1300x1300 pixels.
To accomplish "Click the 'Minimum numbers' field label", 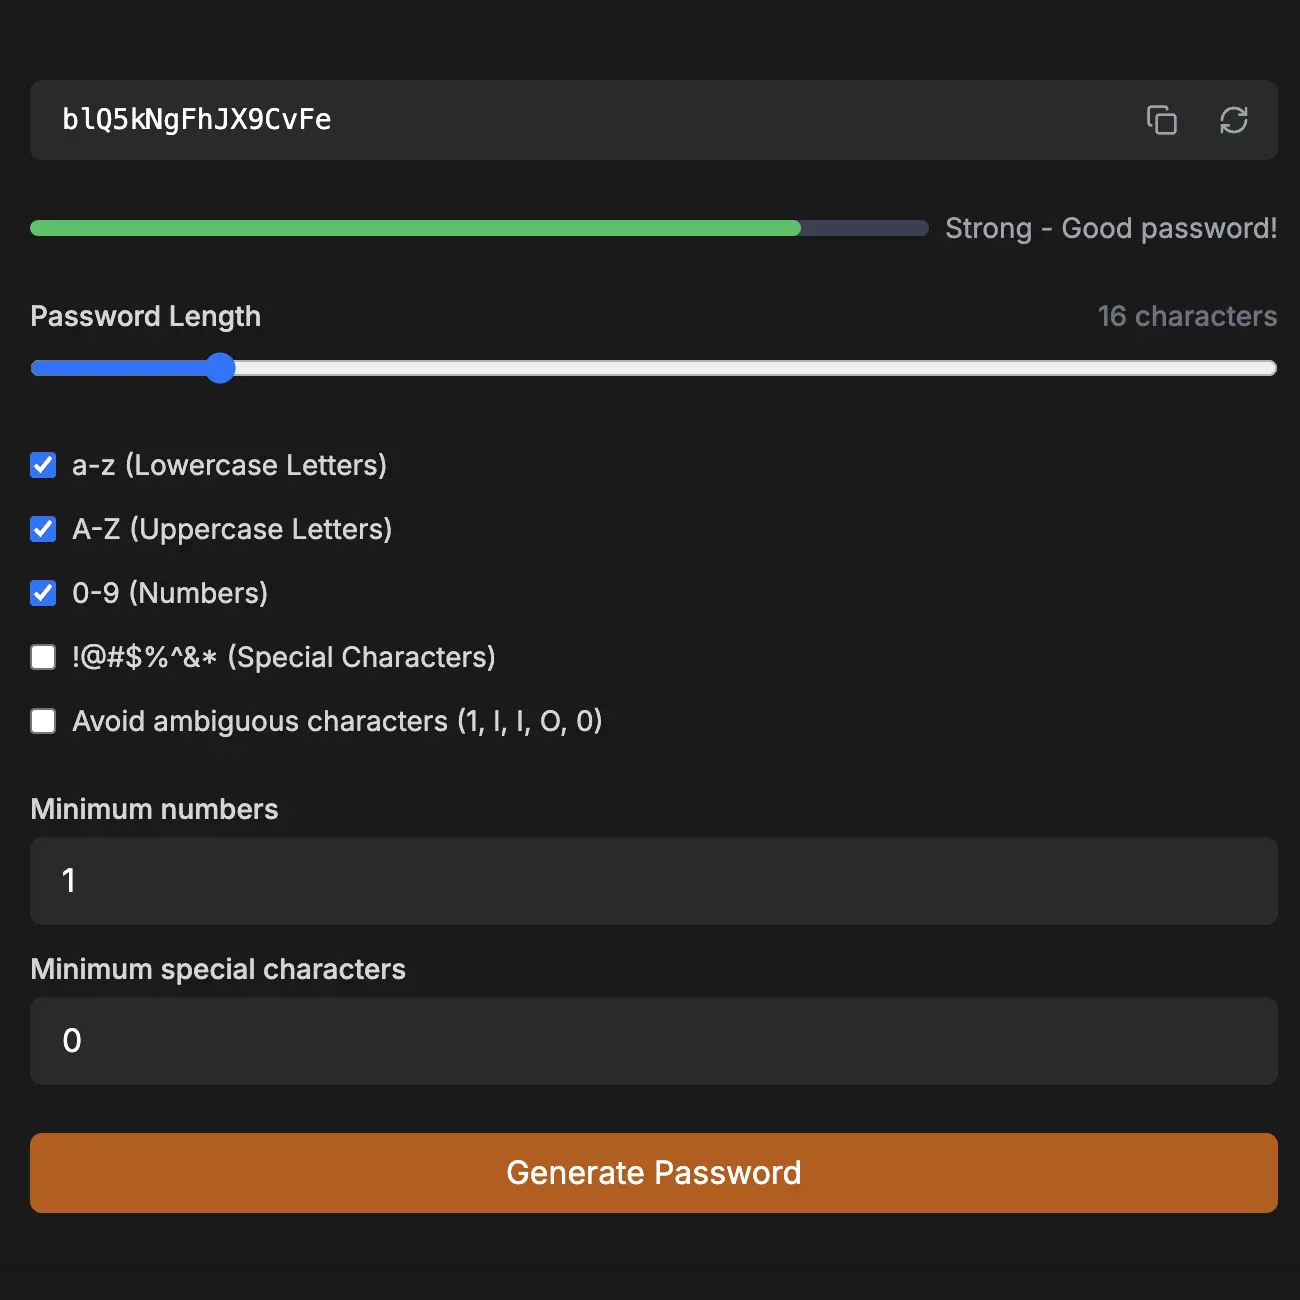I will [154, 809].
